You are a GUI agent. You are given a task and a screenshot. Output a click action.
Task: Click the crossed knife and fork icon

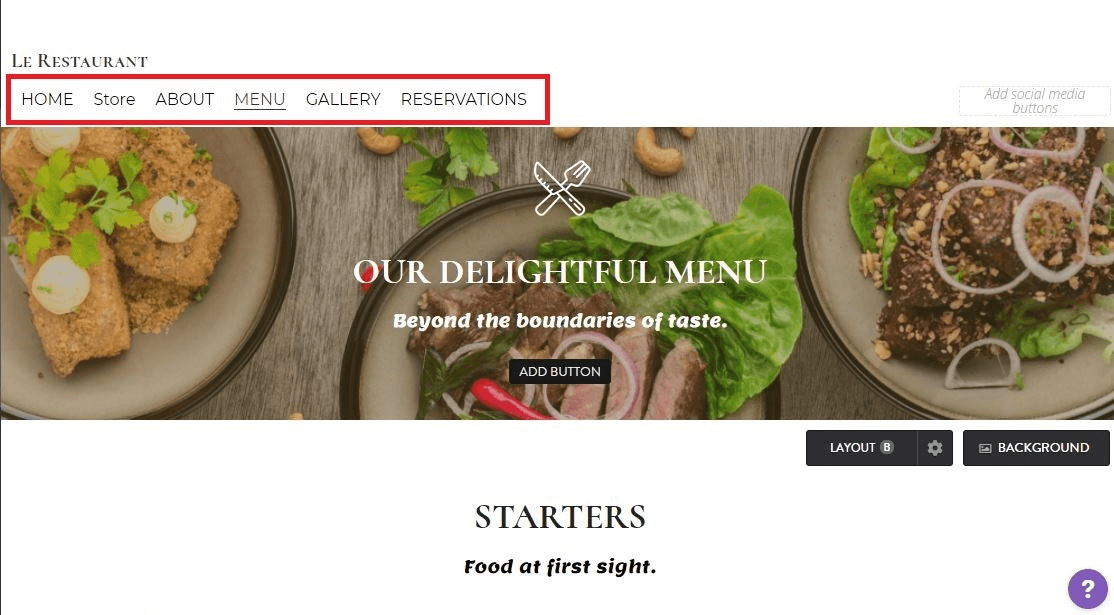coord(561,187)
